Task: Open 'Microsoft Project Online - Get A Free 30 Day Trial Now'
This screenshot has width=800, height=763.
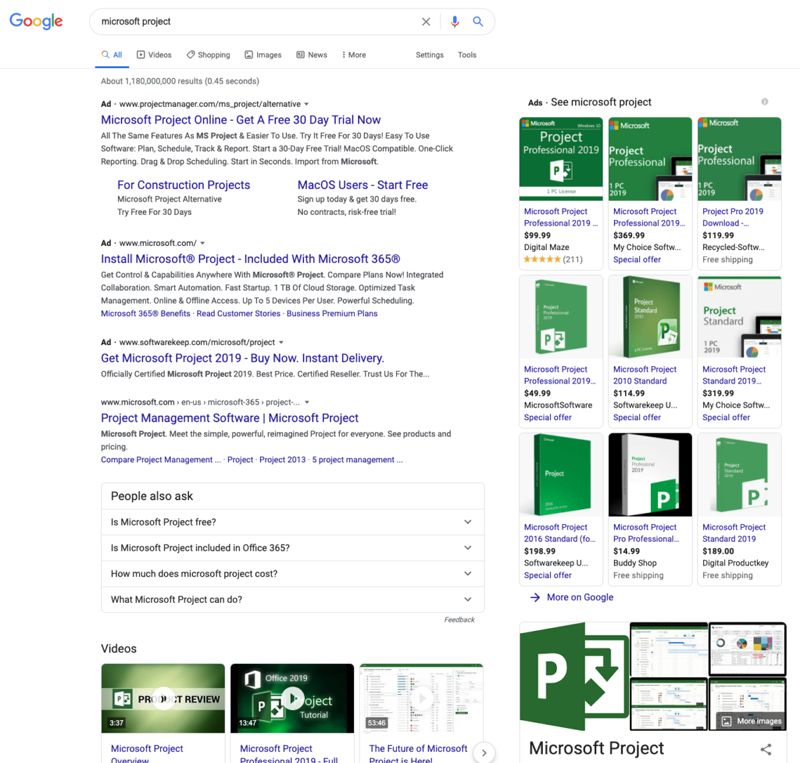Action: click(x=241, y=120)
